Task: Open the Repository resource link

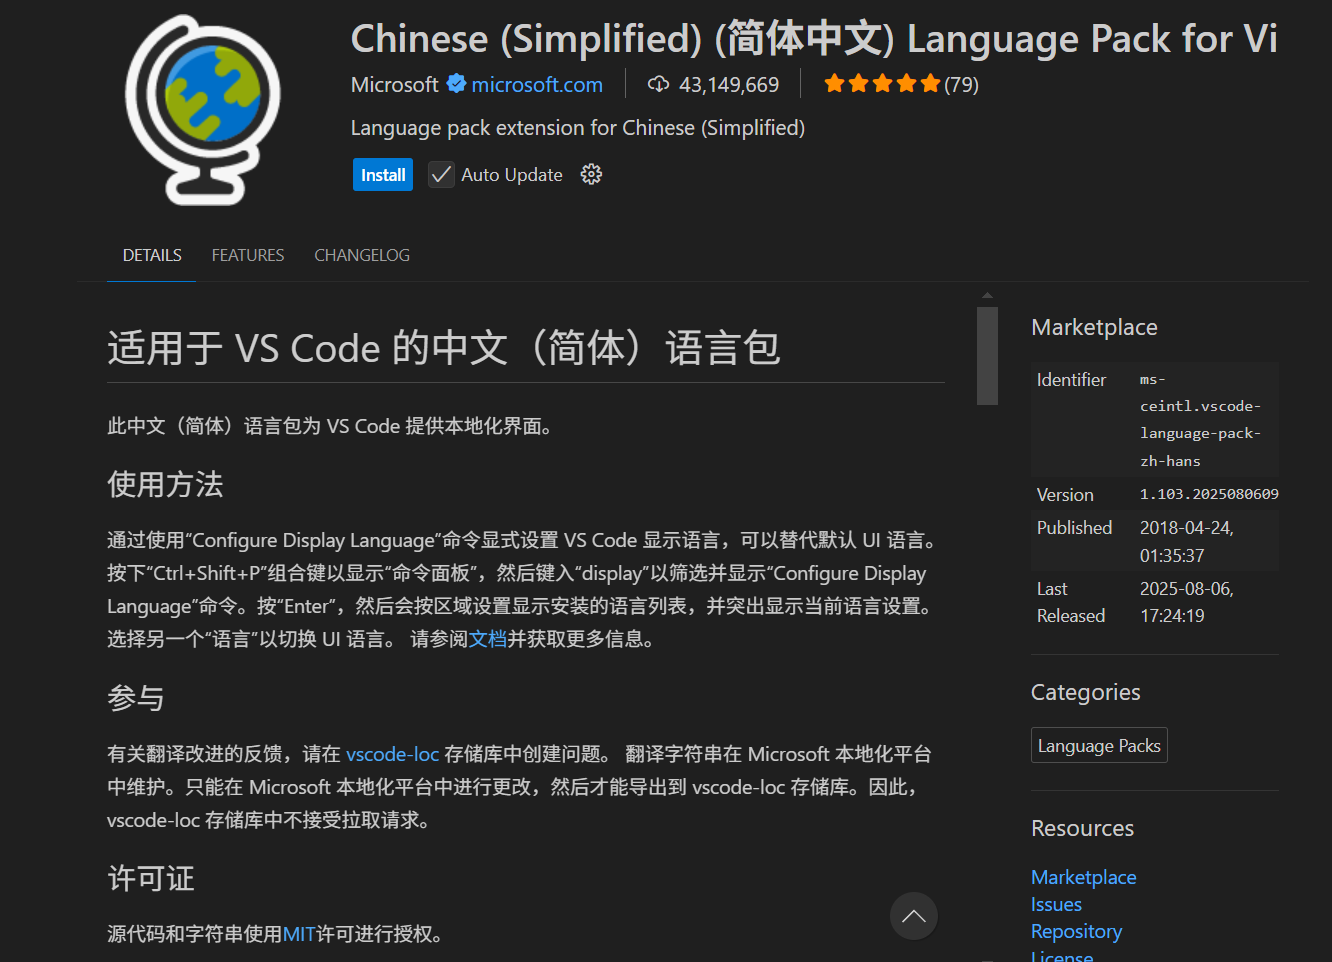Action: 1077,931
